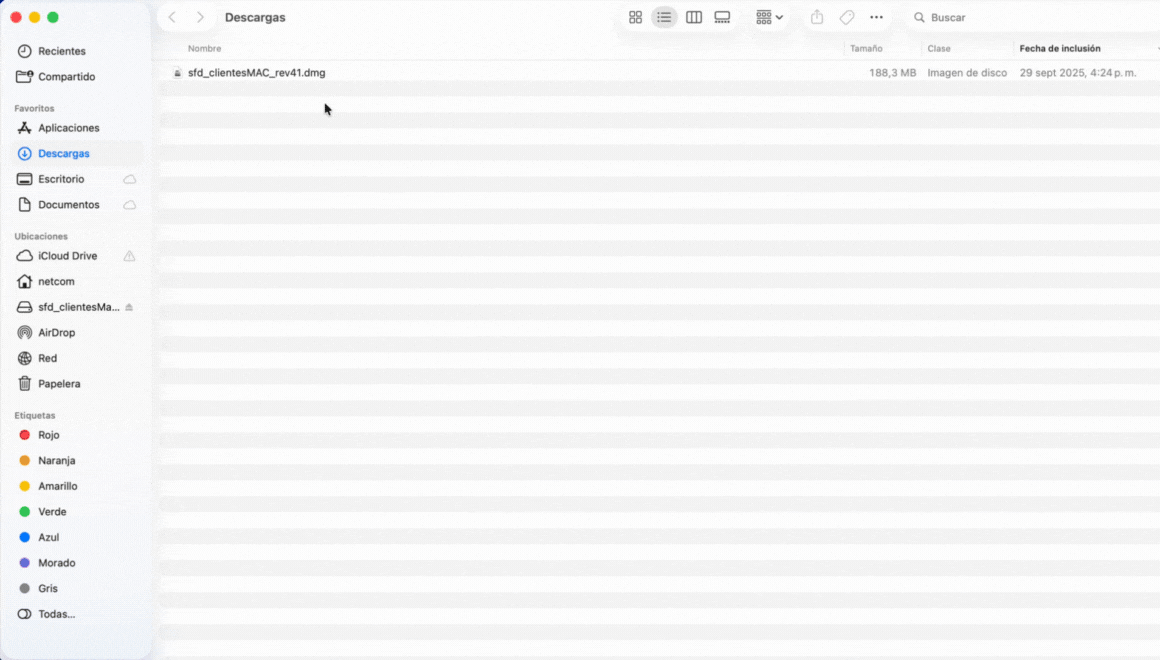1160x660 pixels.
Task: Open AirDrop from the sidebar
Action: (56, 333)
